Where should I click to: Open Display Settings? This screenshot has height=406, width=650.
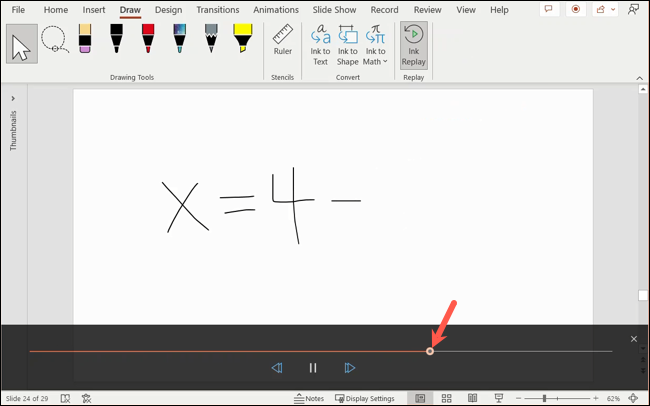point(365,399)
